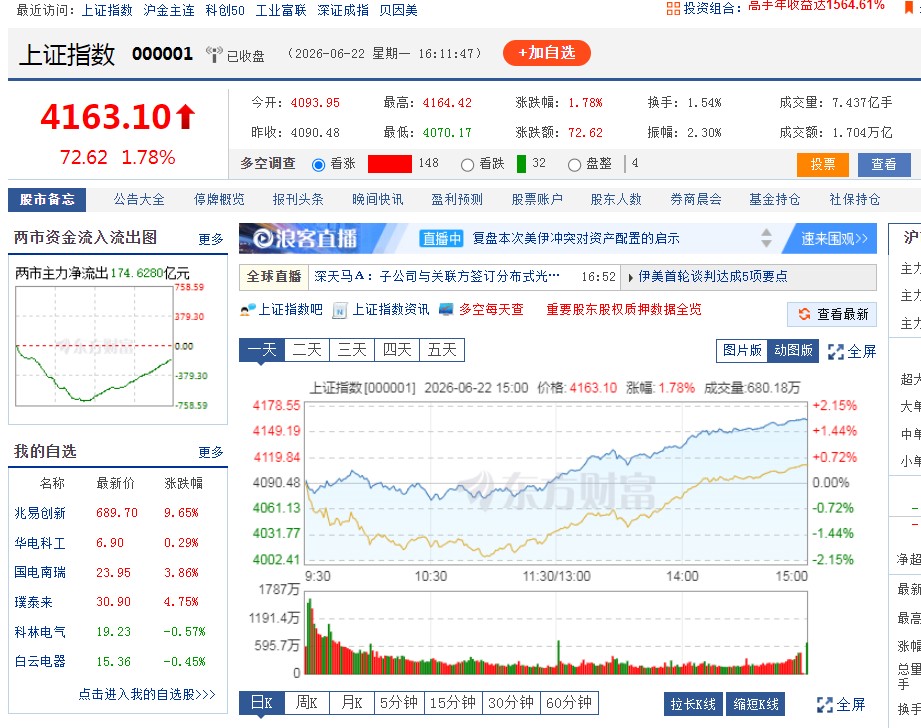This screenshot has width=921, height=728.
Task: Click the blue 查看 button
Action: [x=884, y=165]
